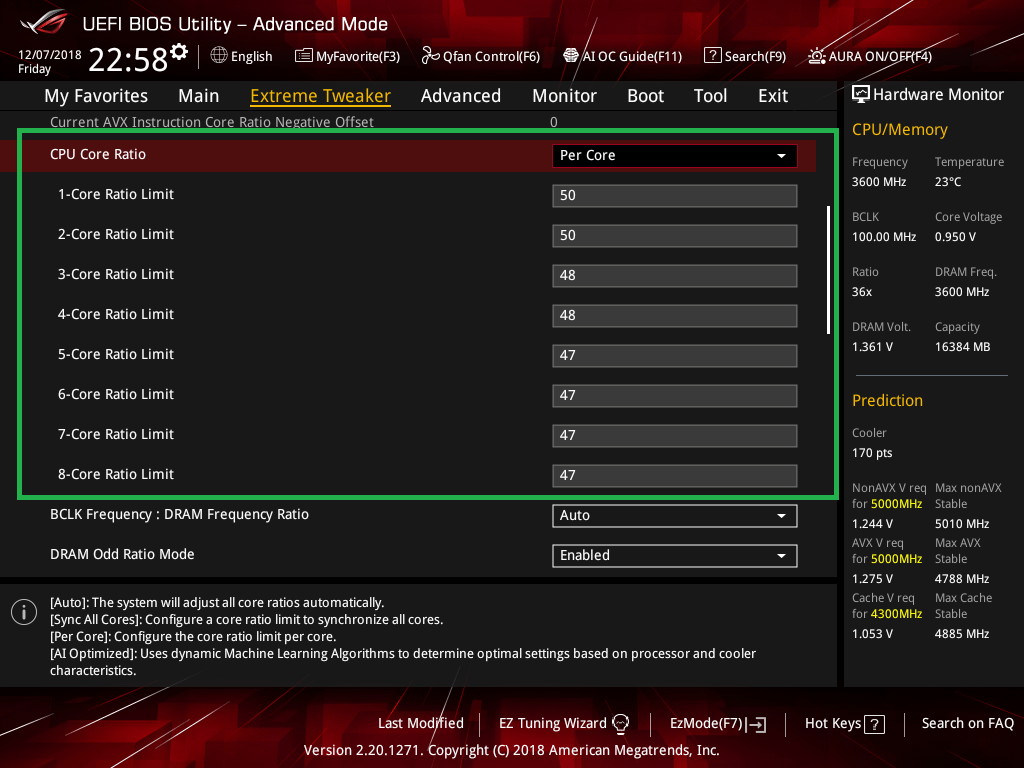The width and height of the screenshot is (1024, 768).
Task: Click 1-Core Ratio Limit label
Action: pos(116,194)
